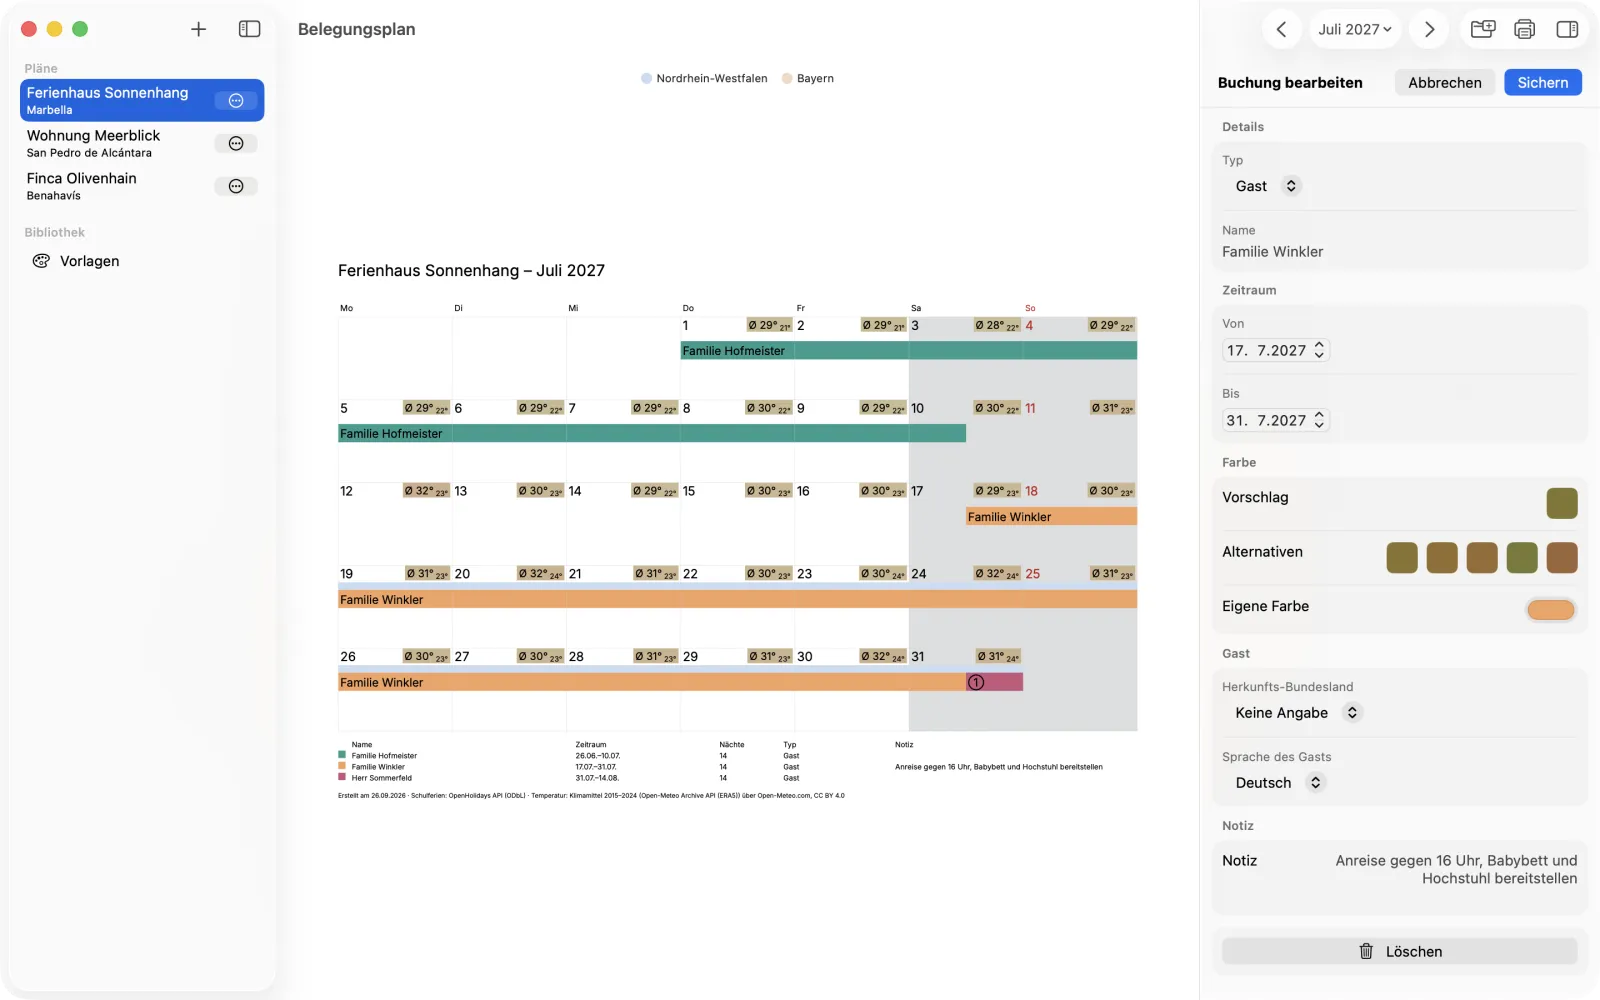1600x1000 pixels.
Task: Open the Juli 2027 month picker
Action: click(x=1355, y=29)
